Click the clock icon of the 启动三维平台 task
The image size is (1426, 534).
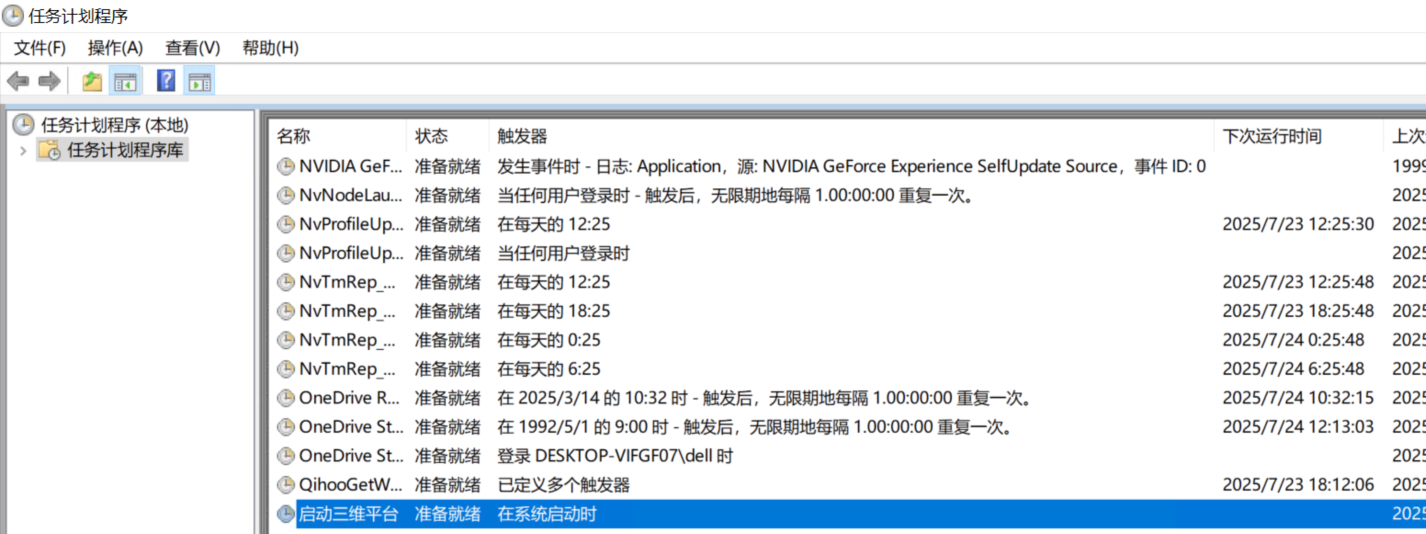[286, 515]
